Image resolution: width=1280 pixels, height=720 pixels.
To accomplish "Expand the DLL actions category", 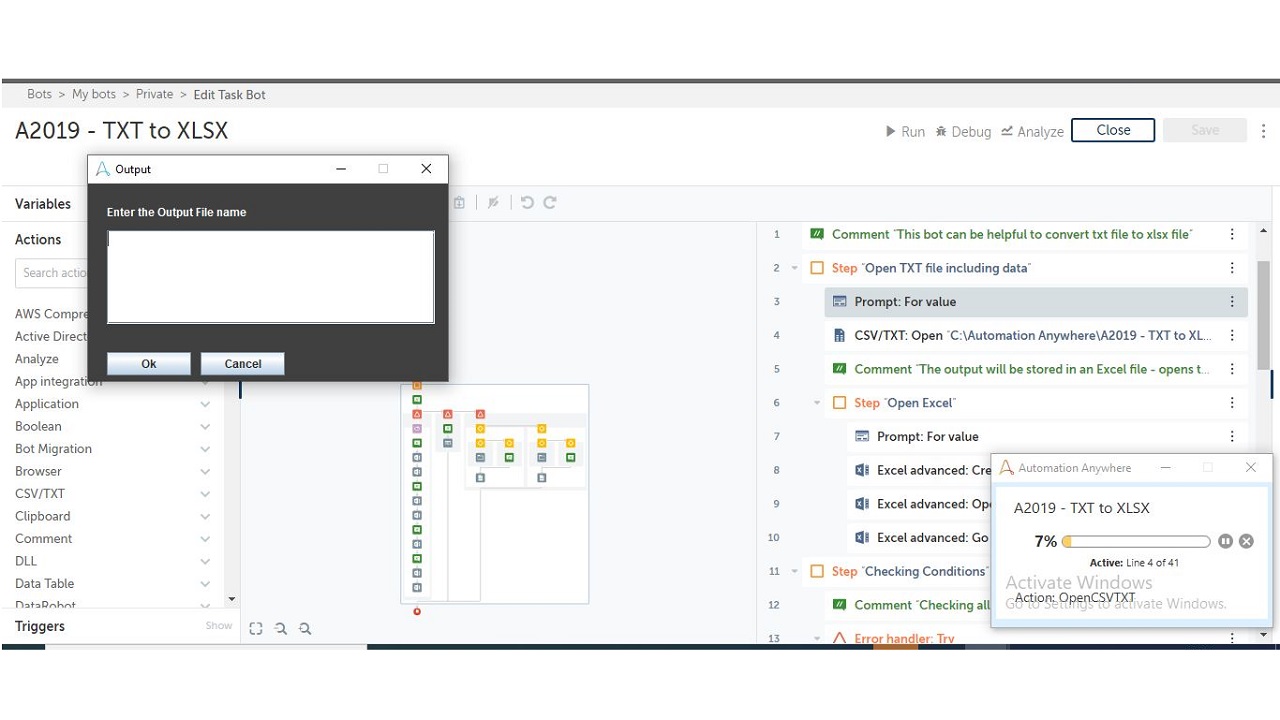I will coord(205,561).
